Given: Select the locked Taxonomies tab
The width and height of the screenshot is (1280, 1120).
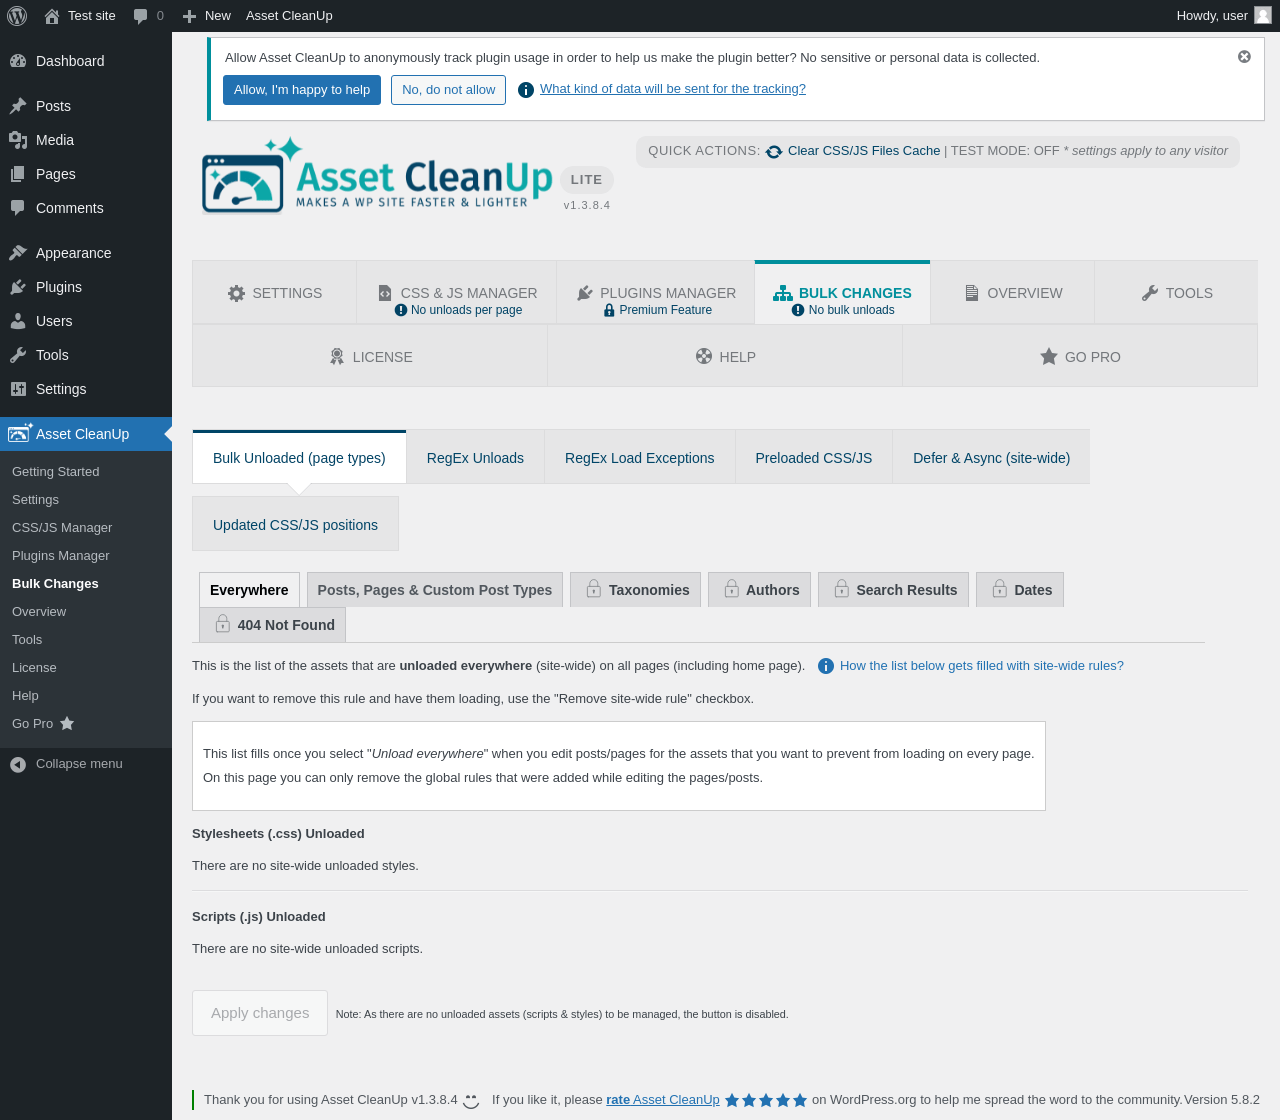Looking at the screenshot, I should pos(635,590).
